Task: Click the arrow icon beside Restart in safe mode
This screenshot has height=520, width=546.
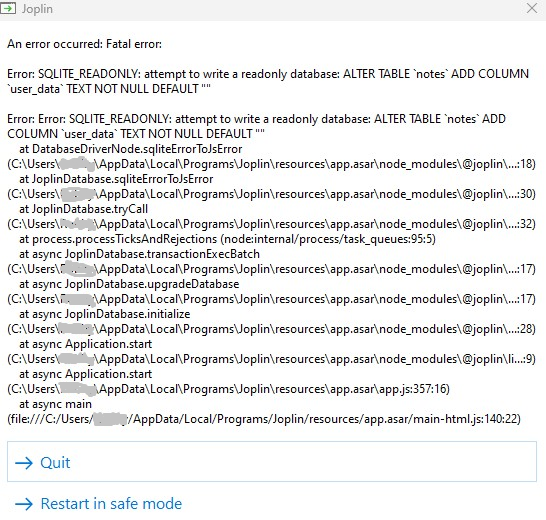Action: click(24, 504)
